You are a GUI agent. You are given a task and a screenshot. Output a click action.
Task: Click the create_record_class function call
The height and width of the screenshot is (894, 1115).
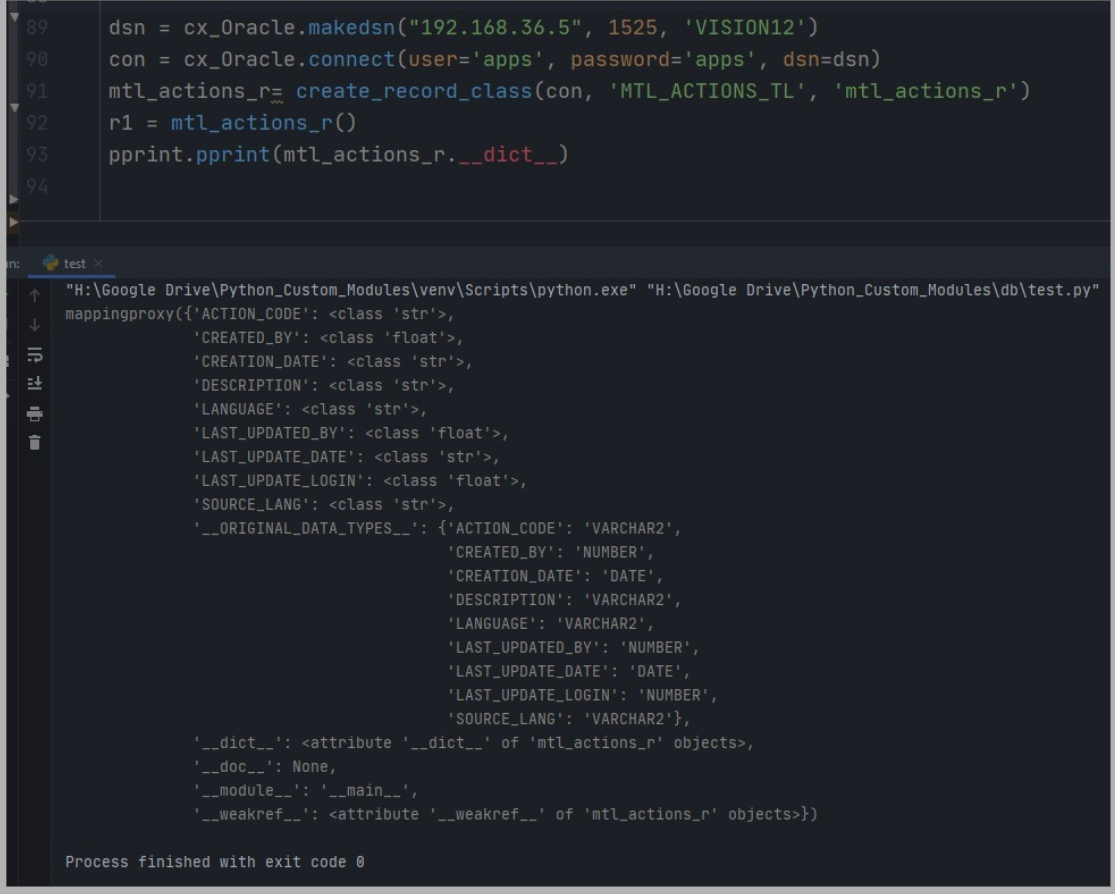[414, 91]
